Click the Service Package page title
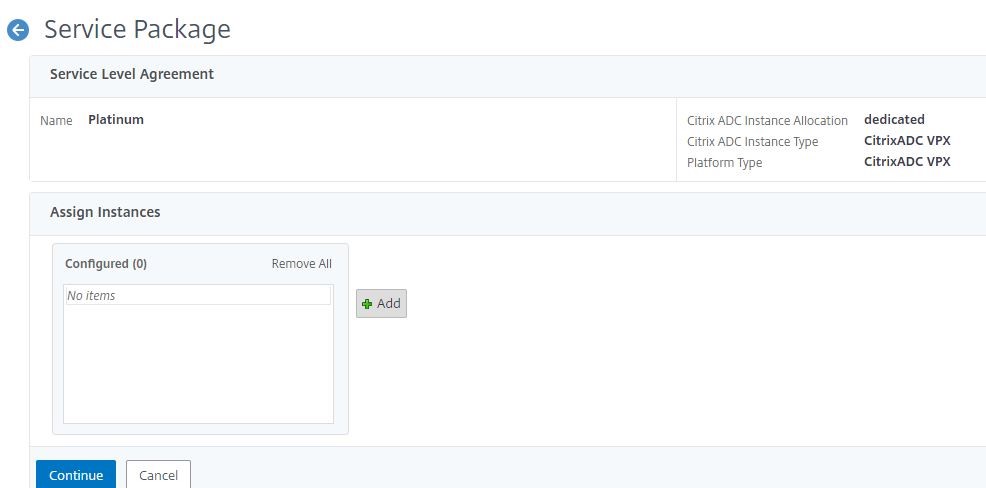This screenshot has width=986, height=488. click(137, 29)
